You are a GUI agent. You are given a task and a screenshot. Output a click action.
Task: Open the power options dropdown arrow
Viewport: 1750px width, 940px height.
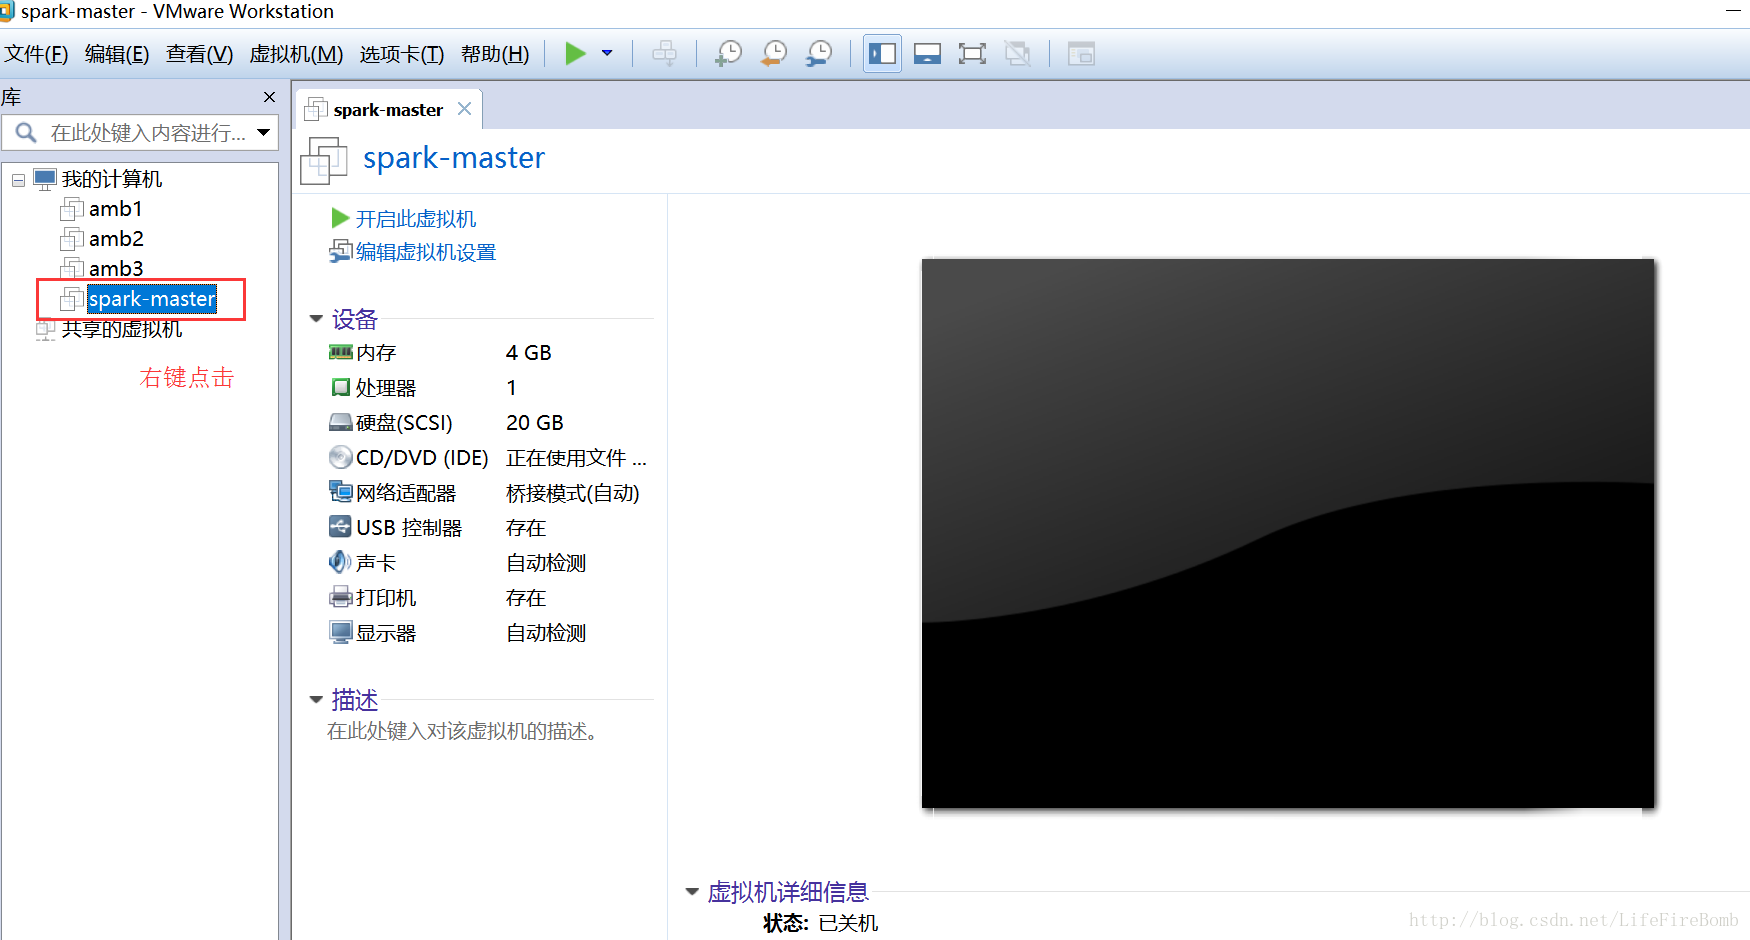click(x=607, y=53)
